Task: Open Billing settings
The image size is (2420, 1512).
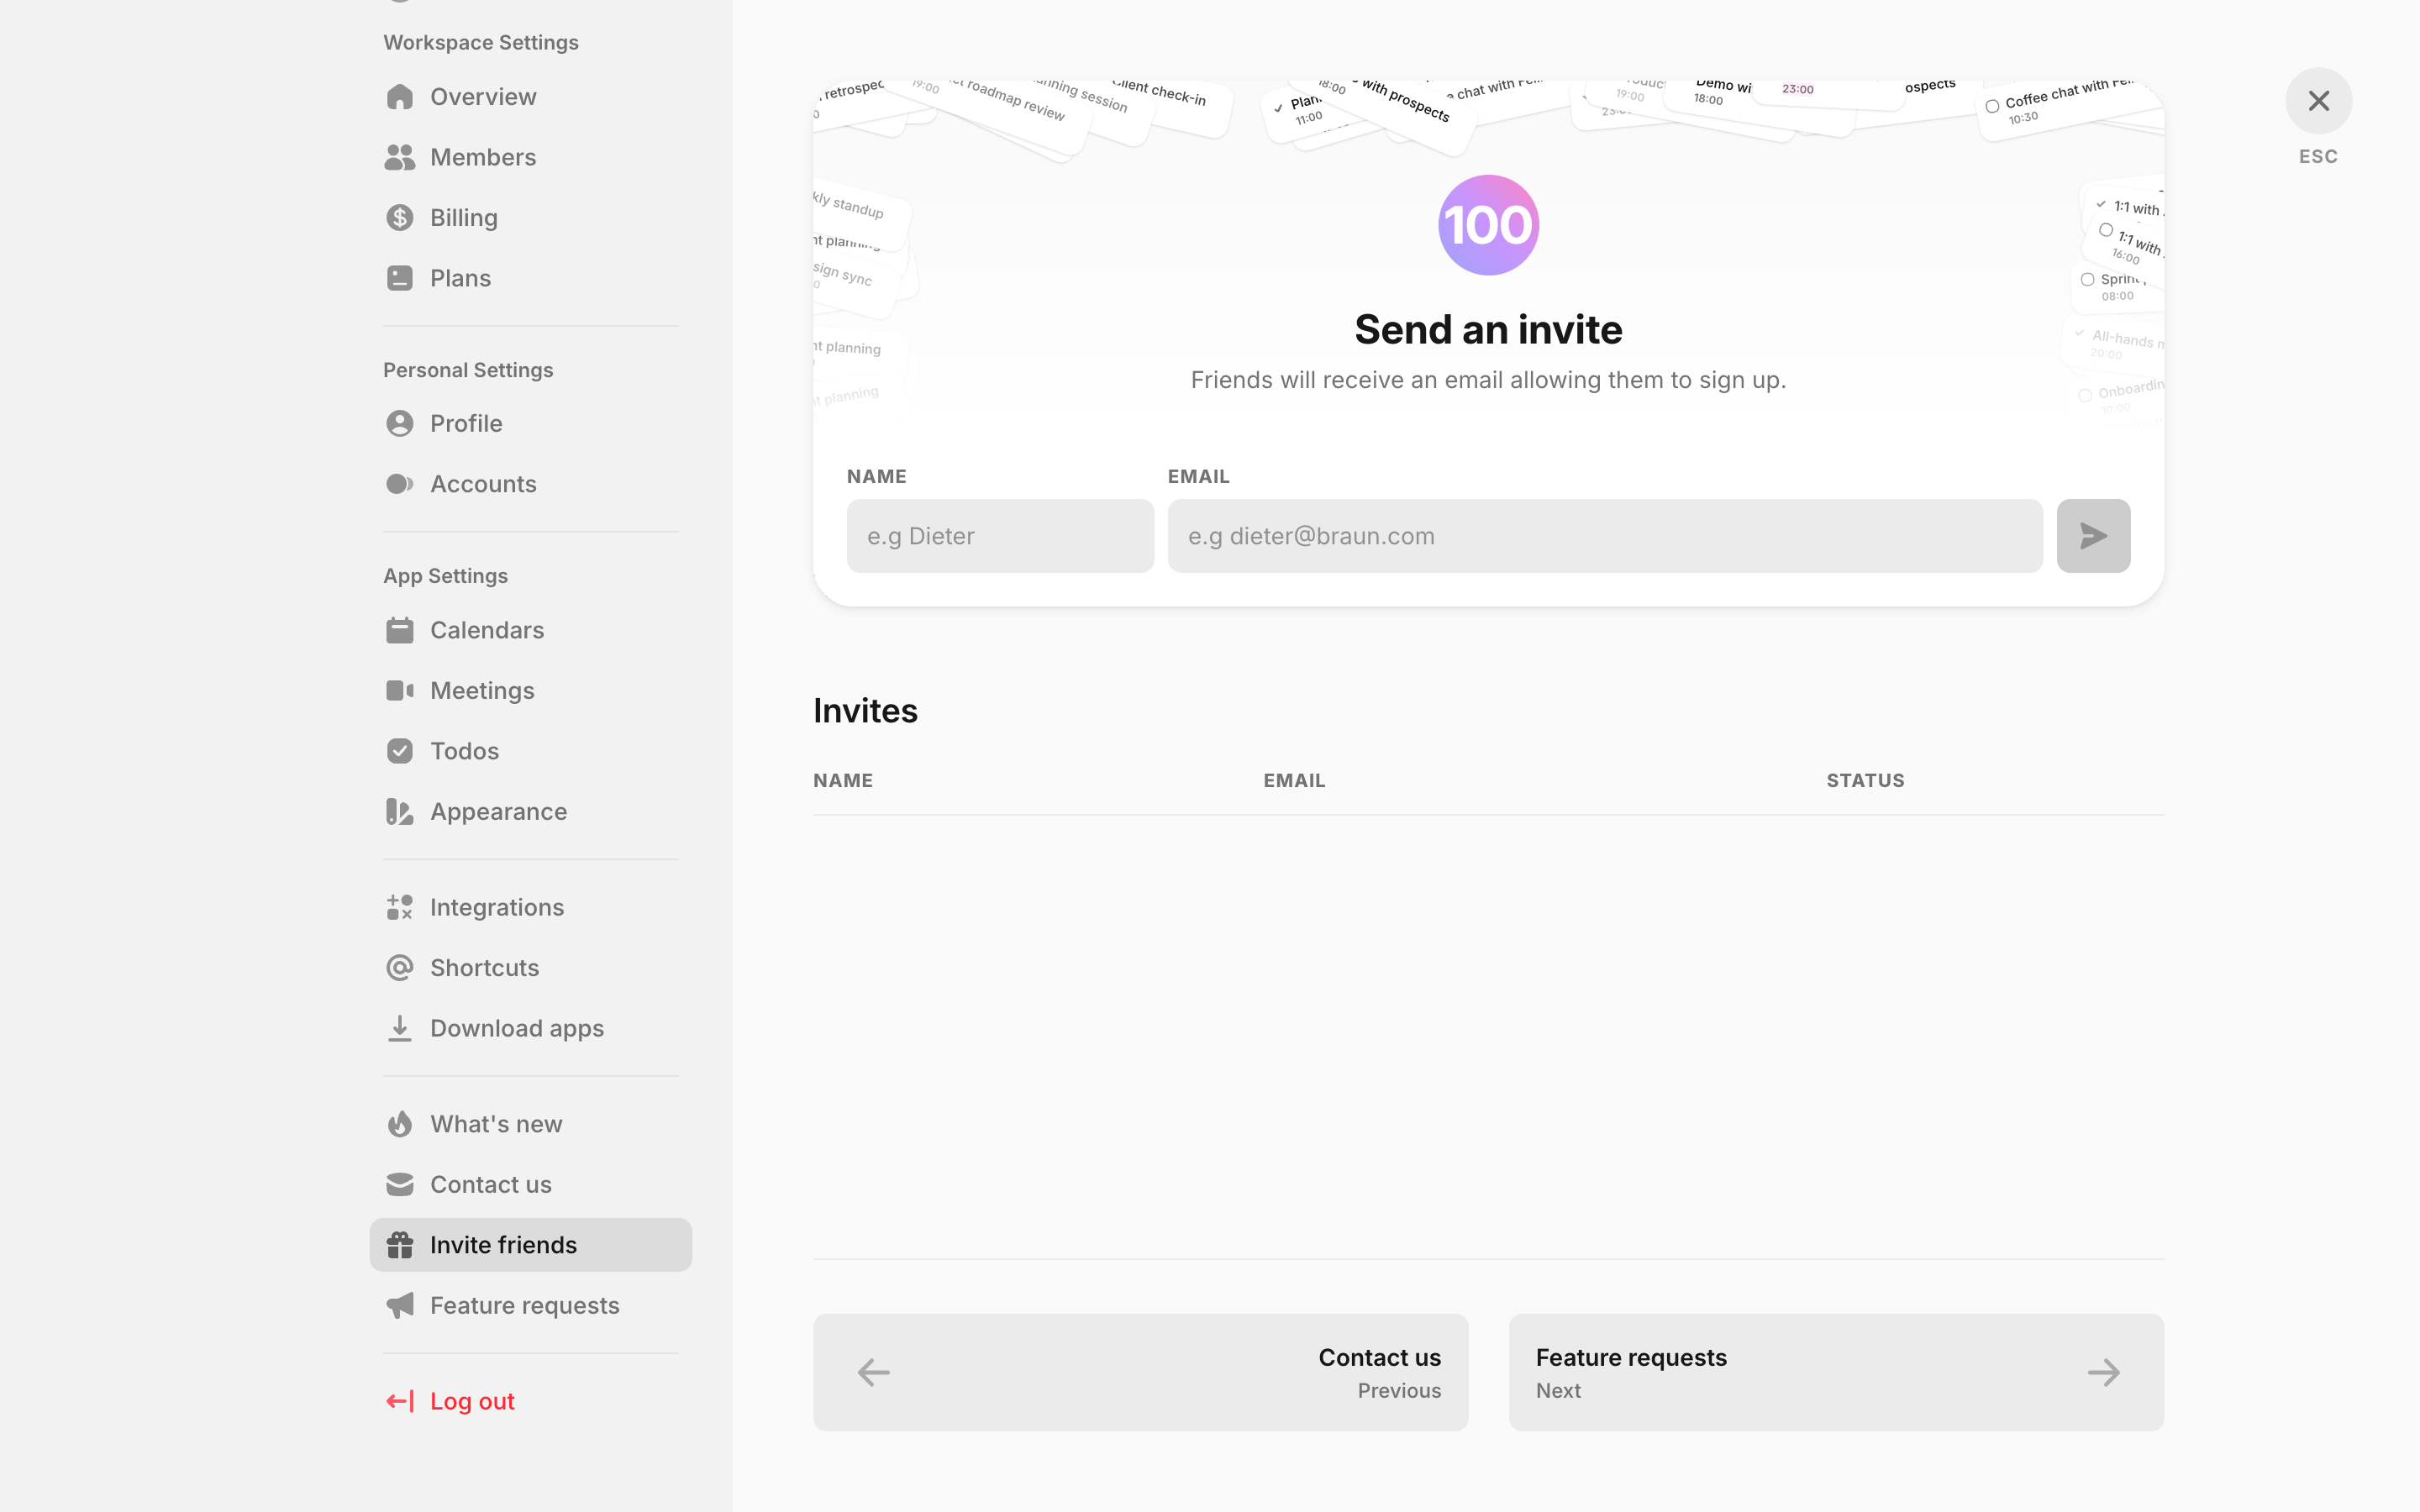Action: coord(530,218)
